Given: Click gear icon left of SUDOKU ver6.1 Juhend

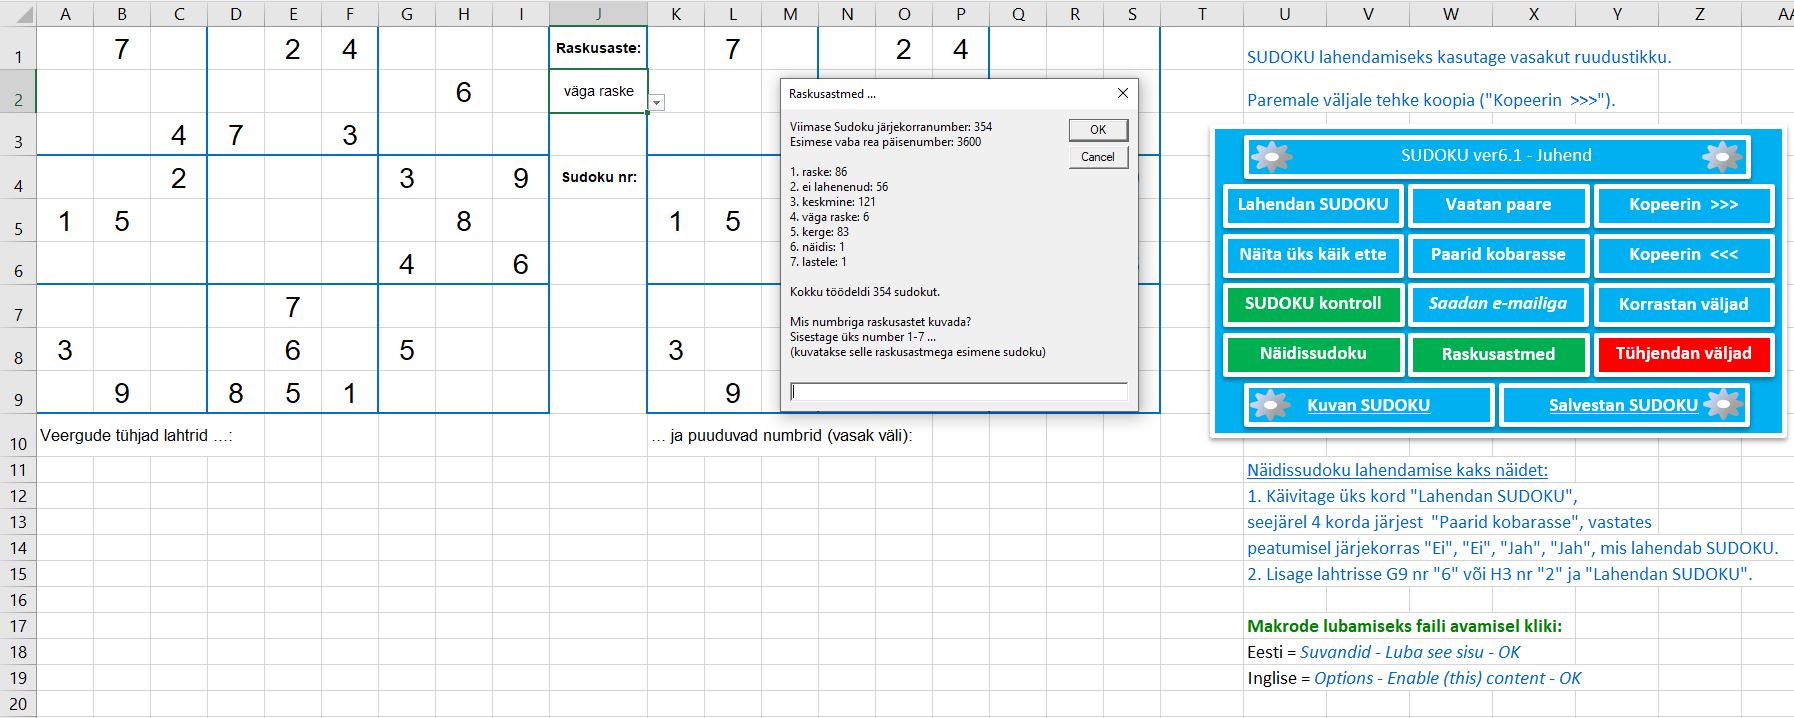Looking at the screenshot, I should (x=1272, y=157).
